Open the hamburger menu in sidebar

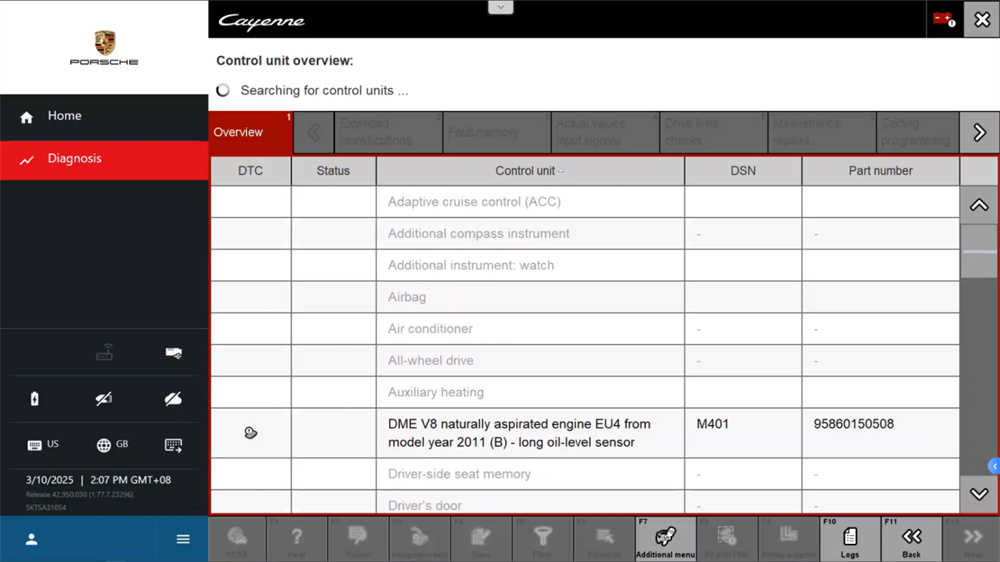183,539
